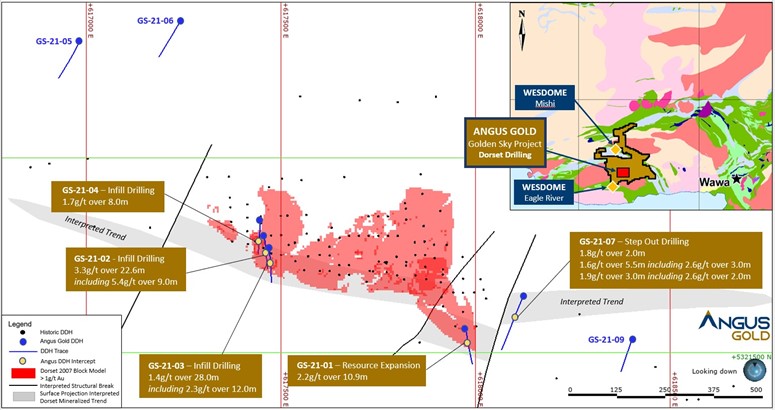
Task: Open the GS-21-04 Infill Drilling callout
Action: pyautogui.click(x=108, y=197)
